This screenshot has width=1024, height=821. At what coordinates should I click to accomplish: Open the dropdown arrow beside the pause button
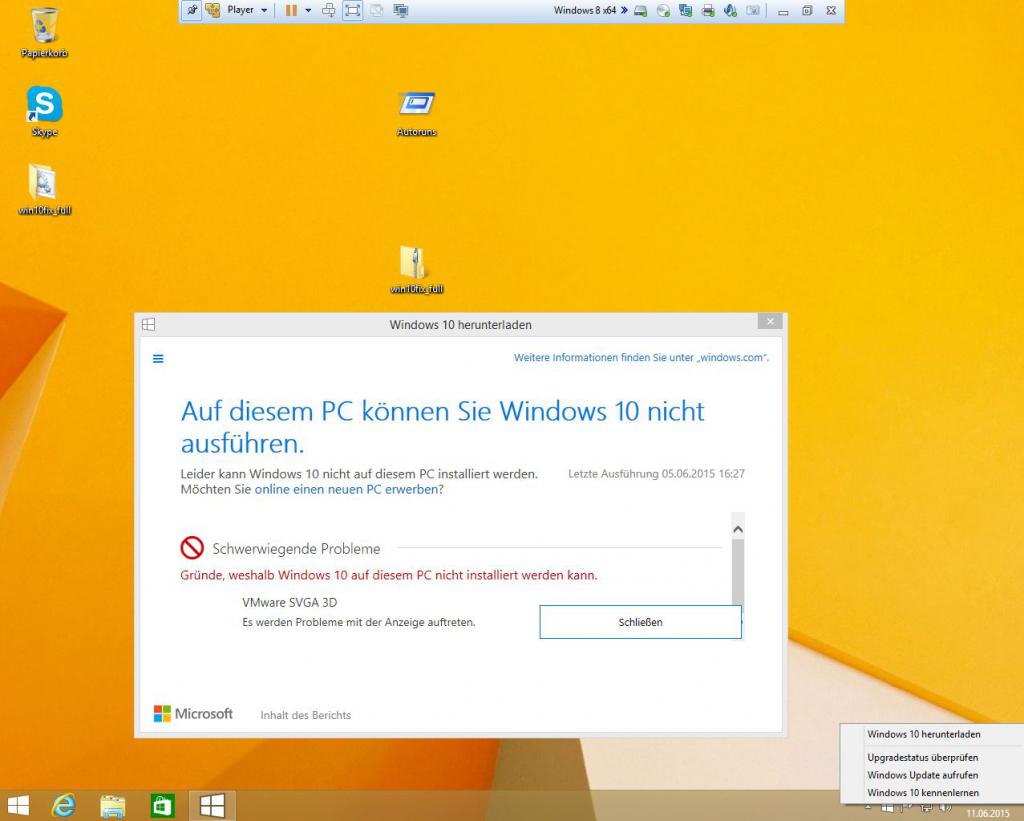point(308,10)
